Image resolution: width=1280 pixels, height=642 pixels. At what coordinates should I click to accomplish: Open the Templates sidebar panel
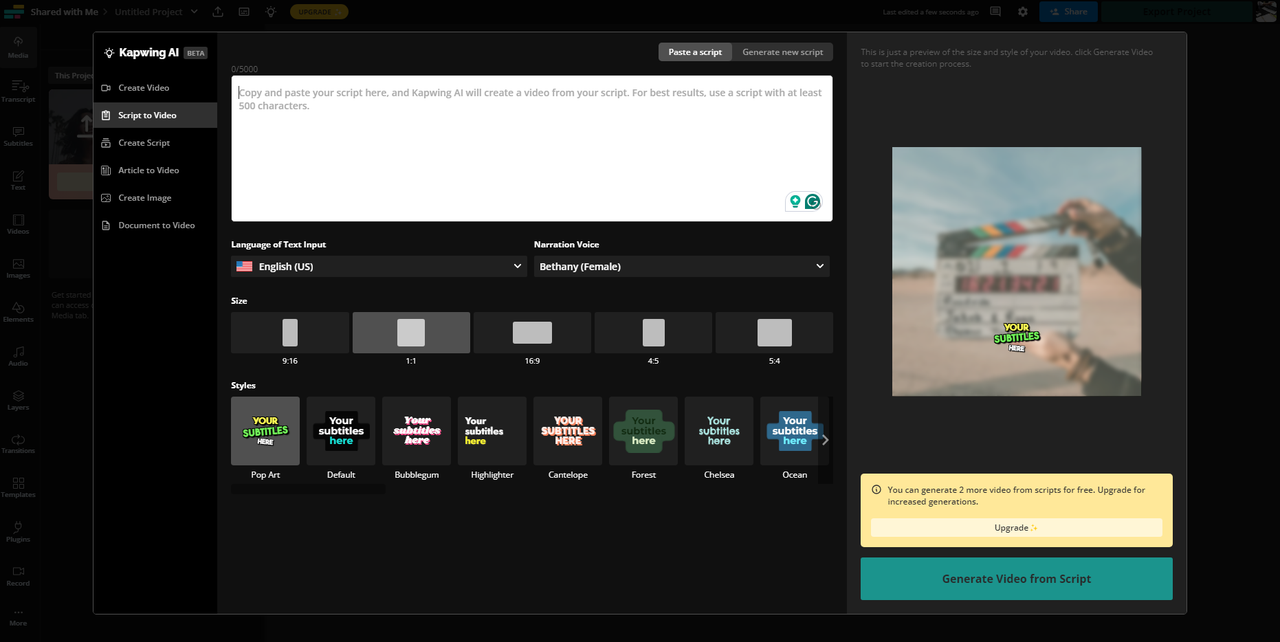[18, 487]
